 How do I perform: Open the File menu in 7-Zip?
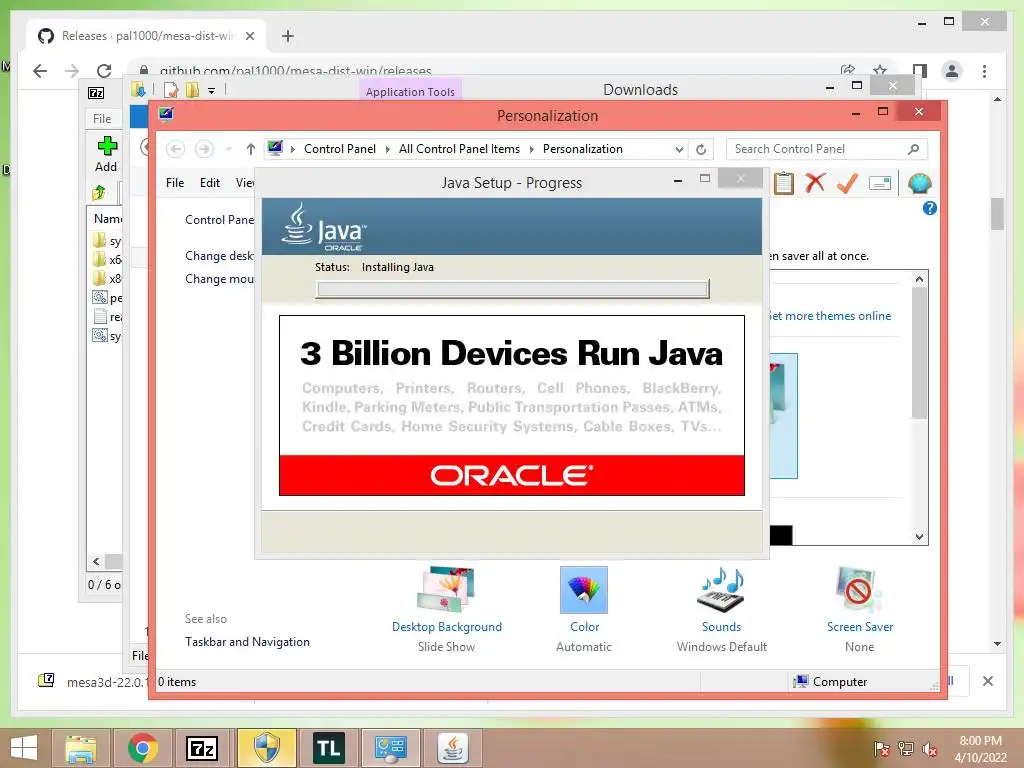point(102,119)
